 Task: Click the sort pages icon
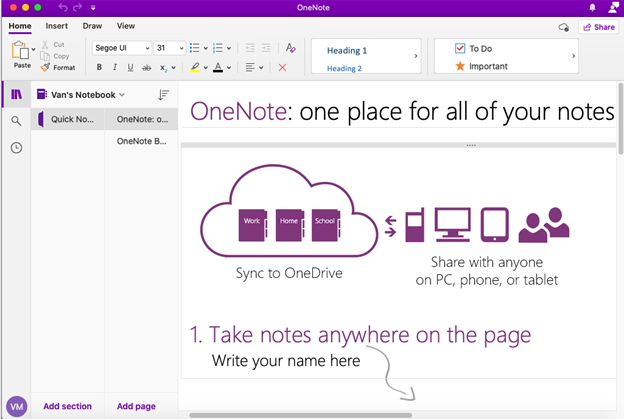pyautogui.click(x=163, y=95)
